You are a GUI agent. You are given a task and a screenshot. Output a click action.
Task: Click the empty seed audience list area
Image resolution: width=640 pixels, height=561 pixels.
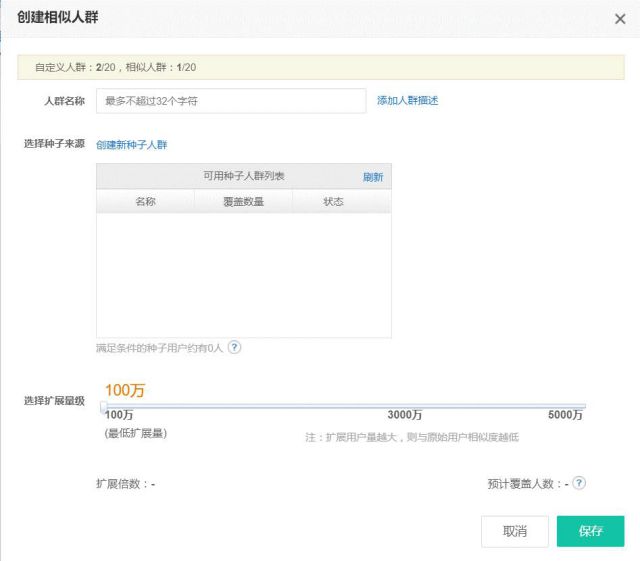click(x=243, y=275)
